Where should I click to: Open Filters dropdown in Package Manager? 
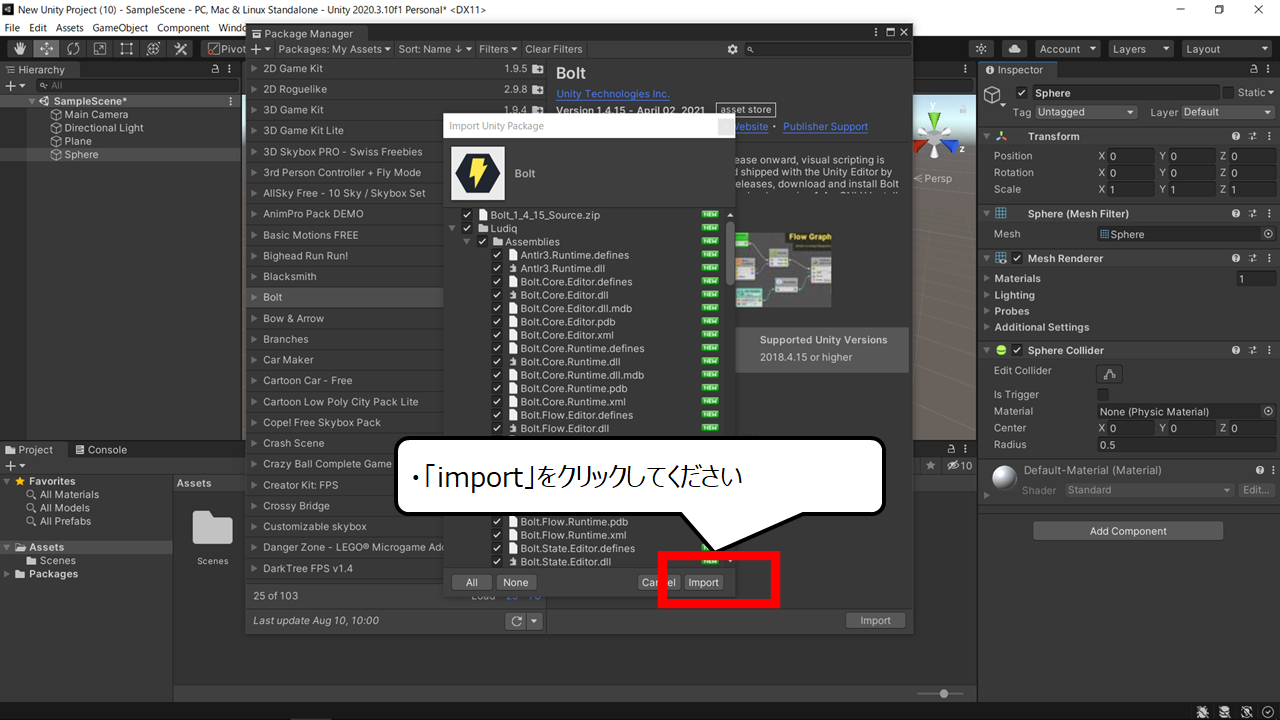[498, 49]
